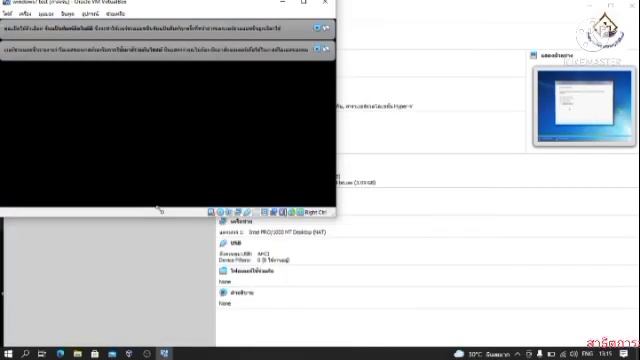
Task: Open Task View from taskbar
Action: (42, 354)
